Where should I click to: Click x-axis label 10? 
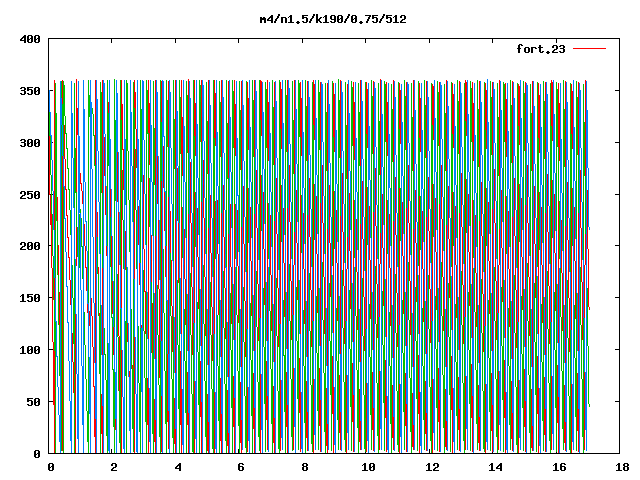368,467
